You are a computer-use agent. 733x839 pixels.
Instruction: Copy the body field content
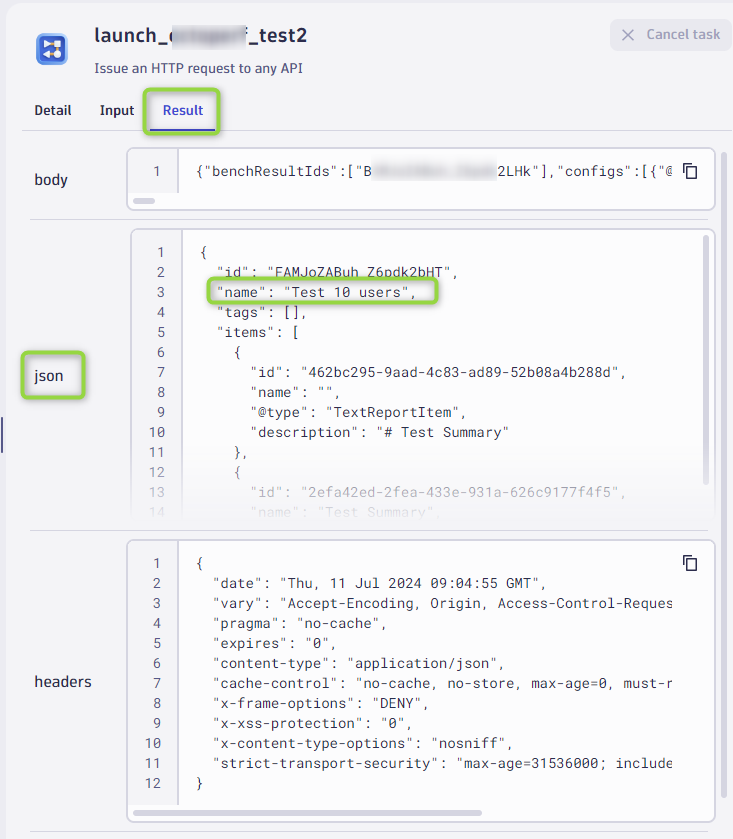pyautogui.click(x=690, y=171)
